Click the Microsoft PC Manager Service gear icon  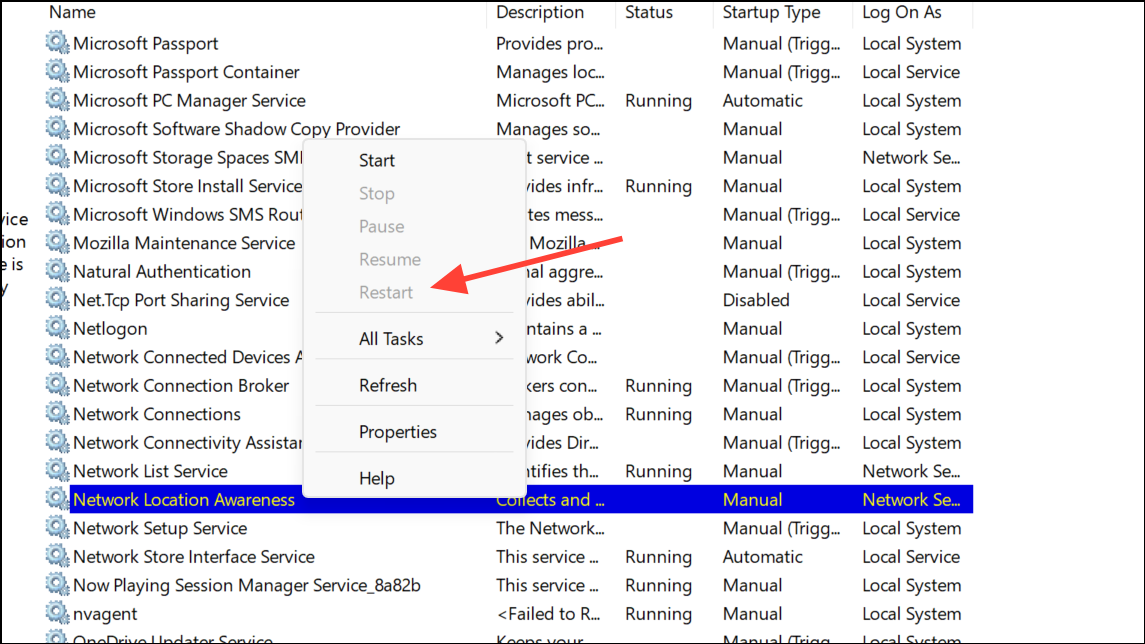click(58, 100)
